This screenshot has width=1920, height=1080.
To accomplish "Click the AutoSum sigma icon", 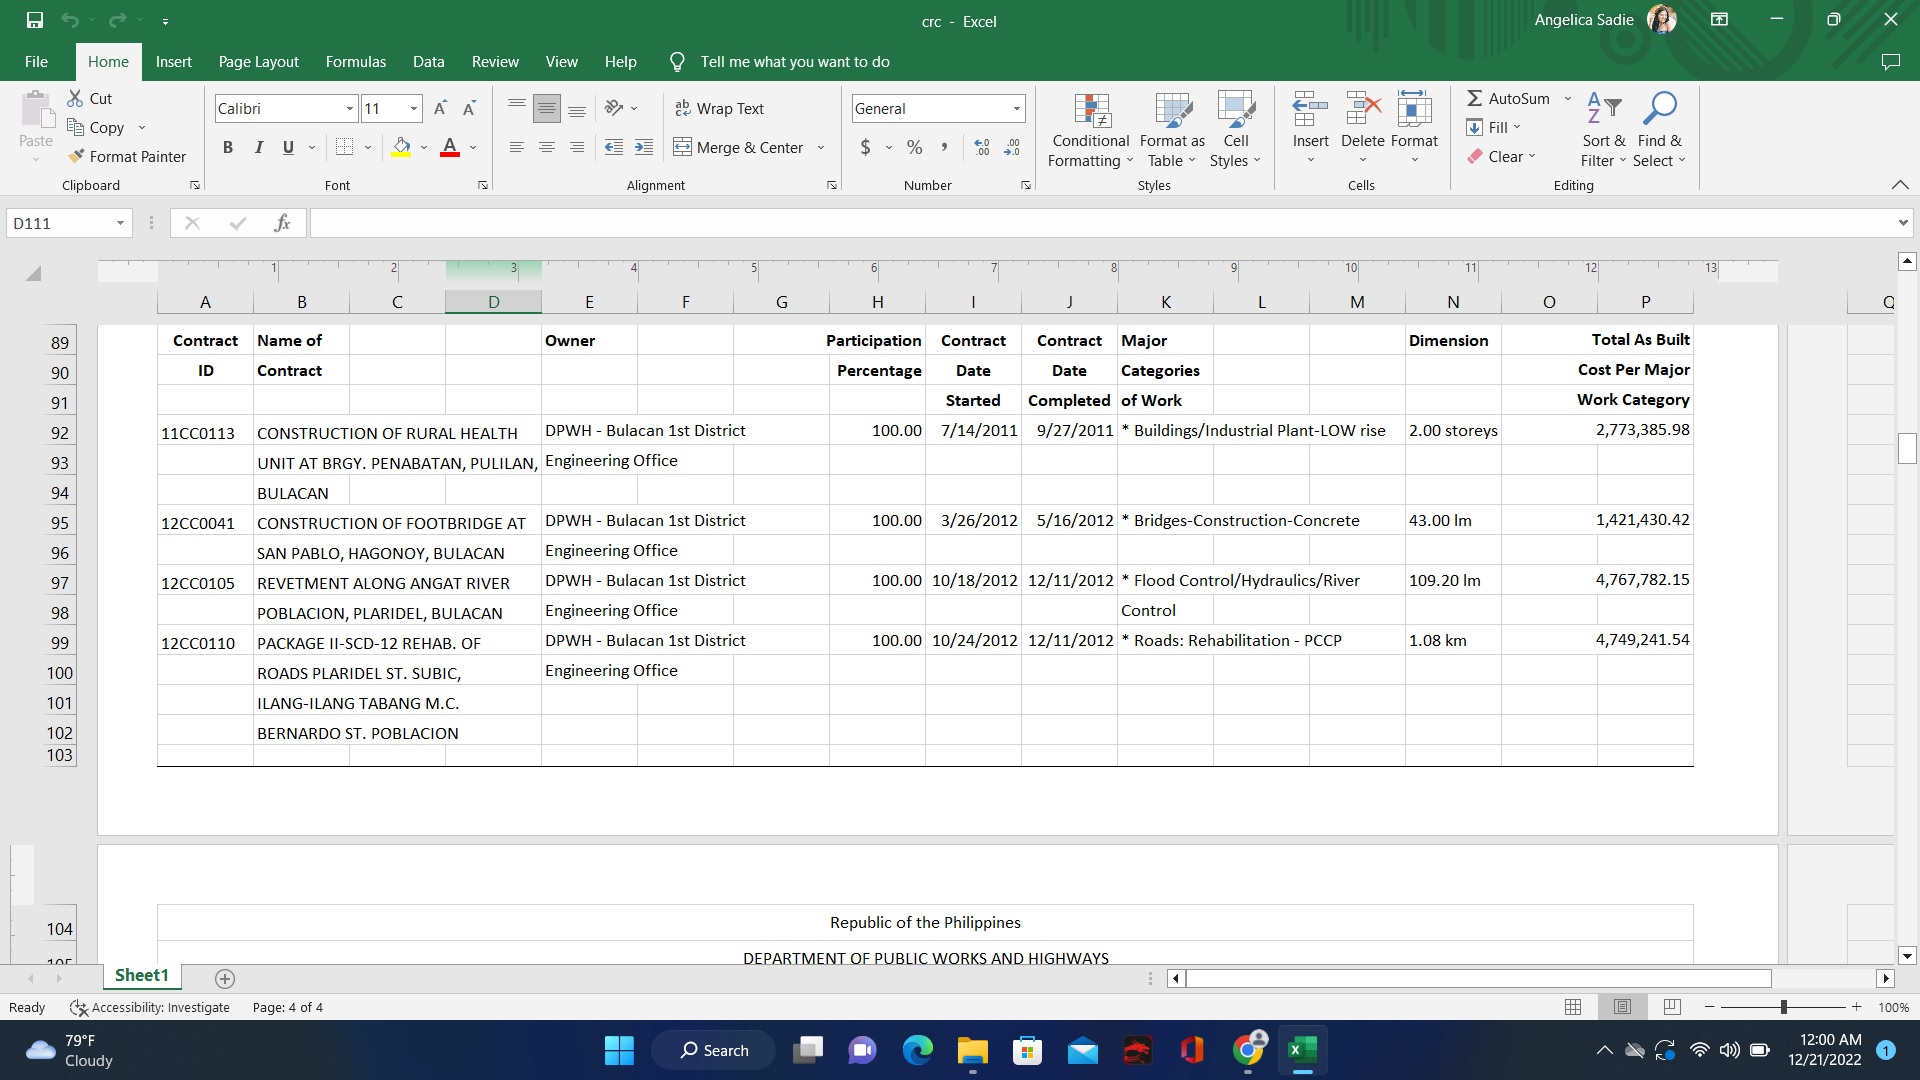I will point(1474,98).
